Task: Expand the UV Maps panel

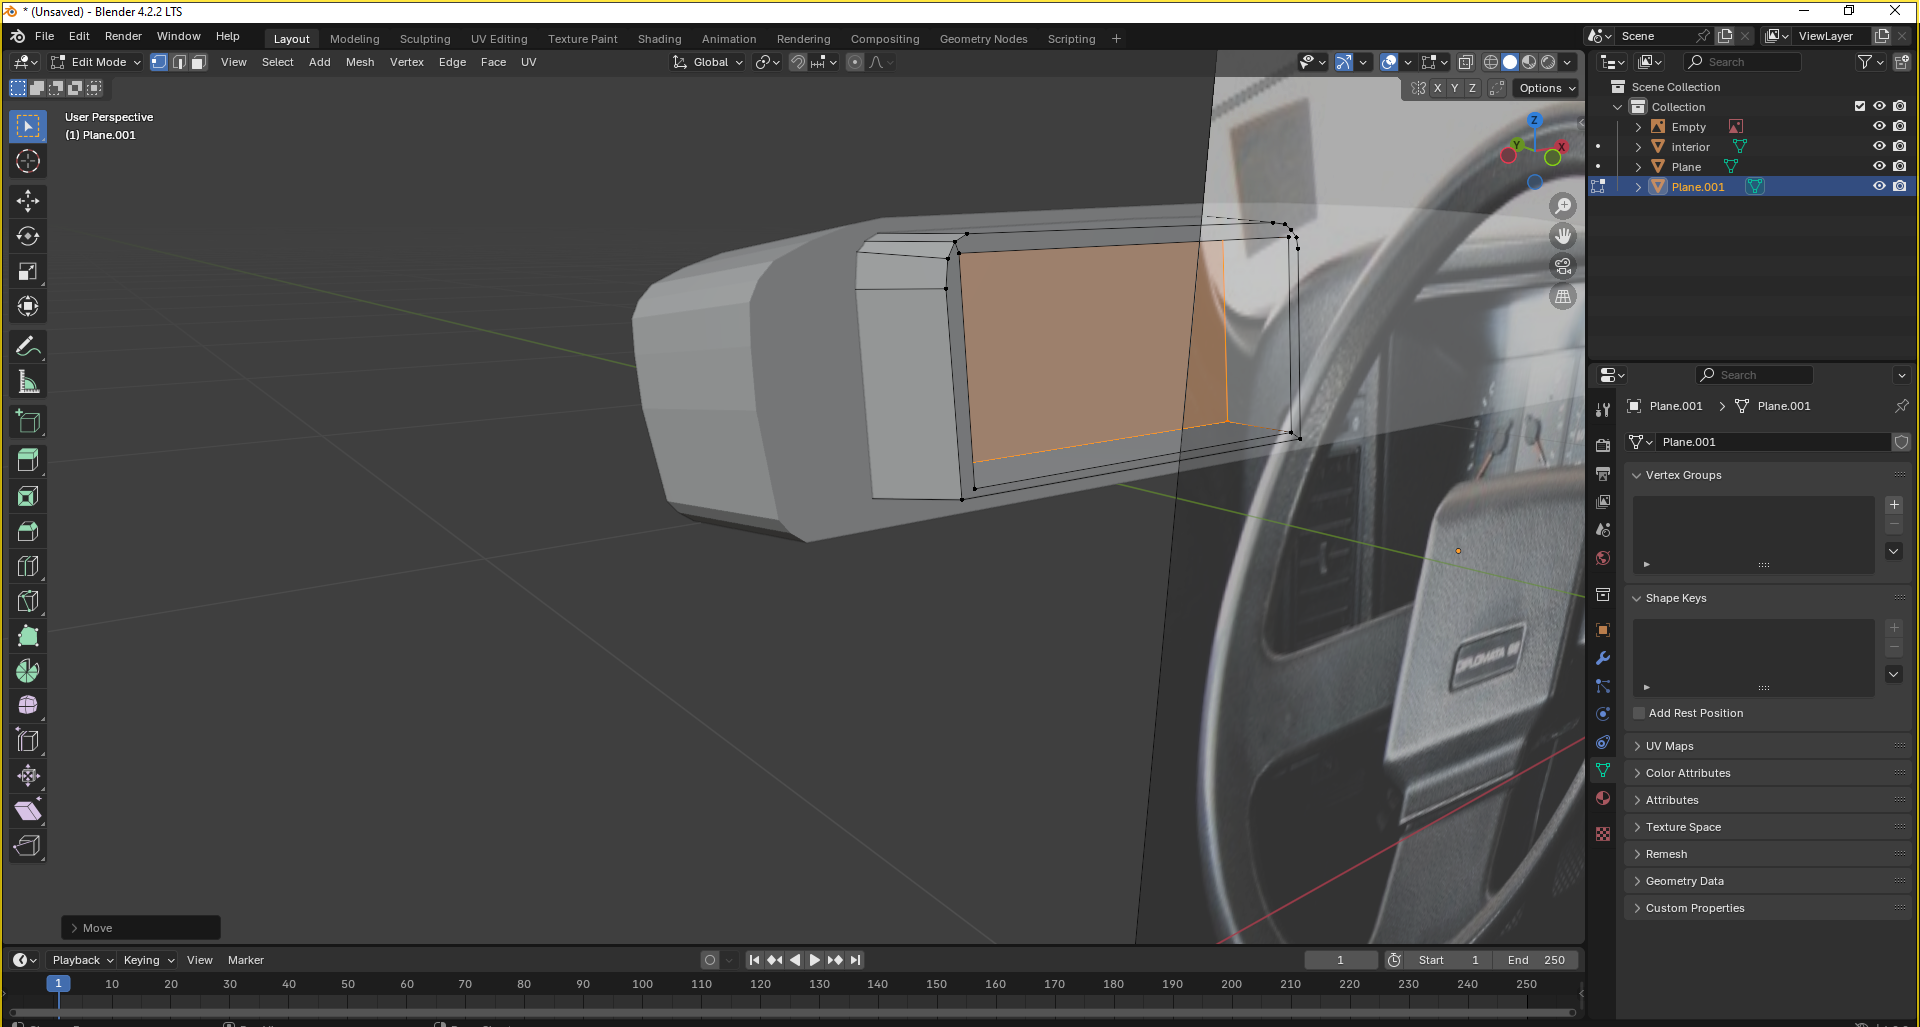Action: pyautogui.click(x=1669, y=746)
